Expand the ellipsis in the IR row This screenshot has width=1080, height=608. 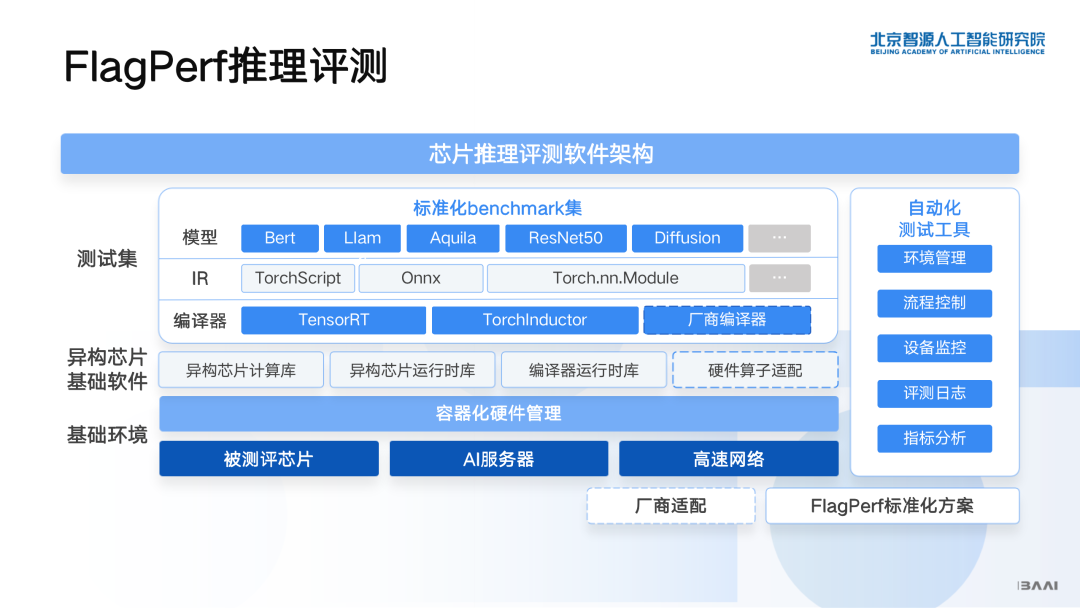780,278
